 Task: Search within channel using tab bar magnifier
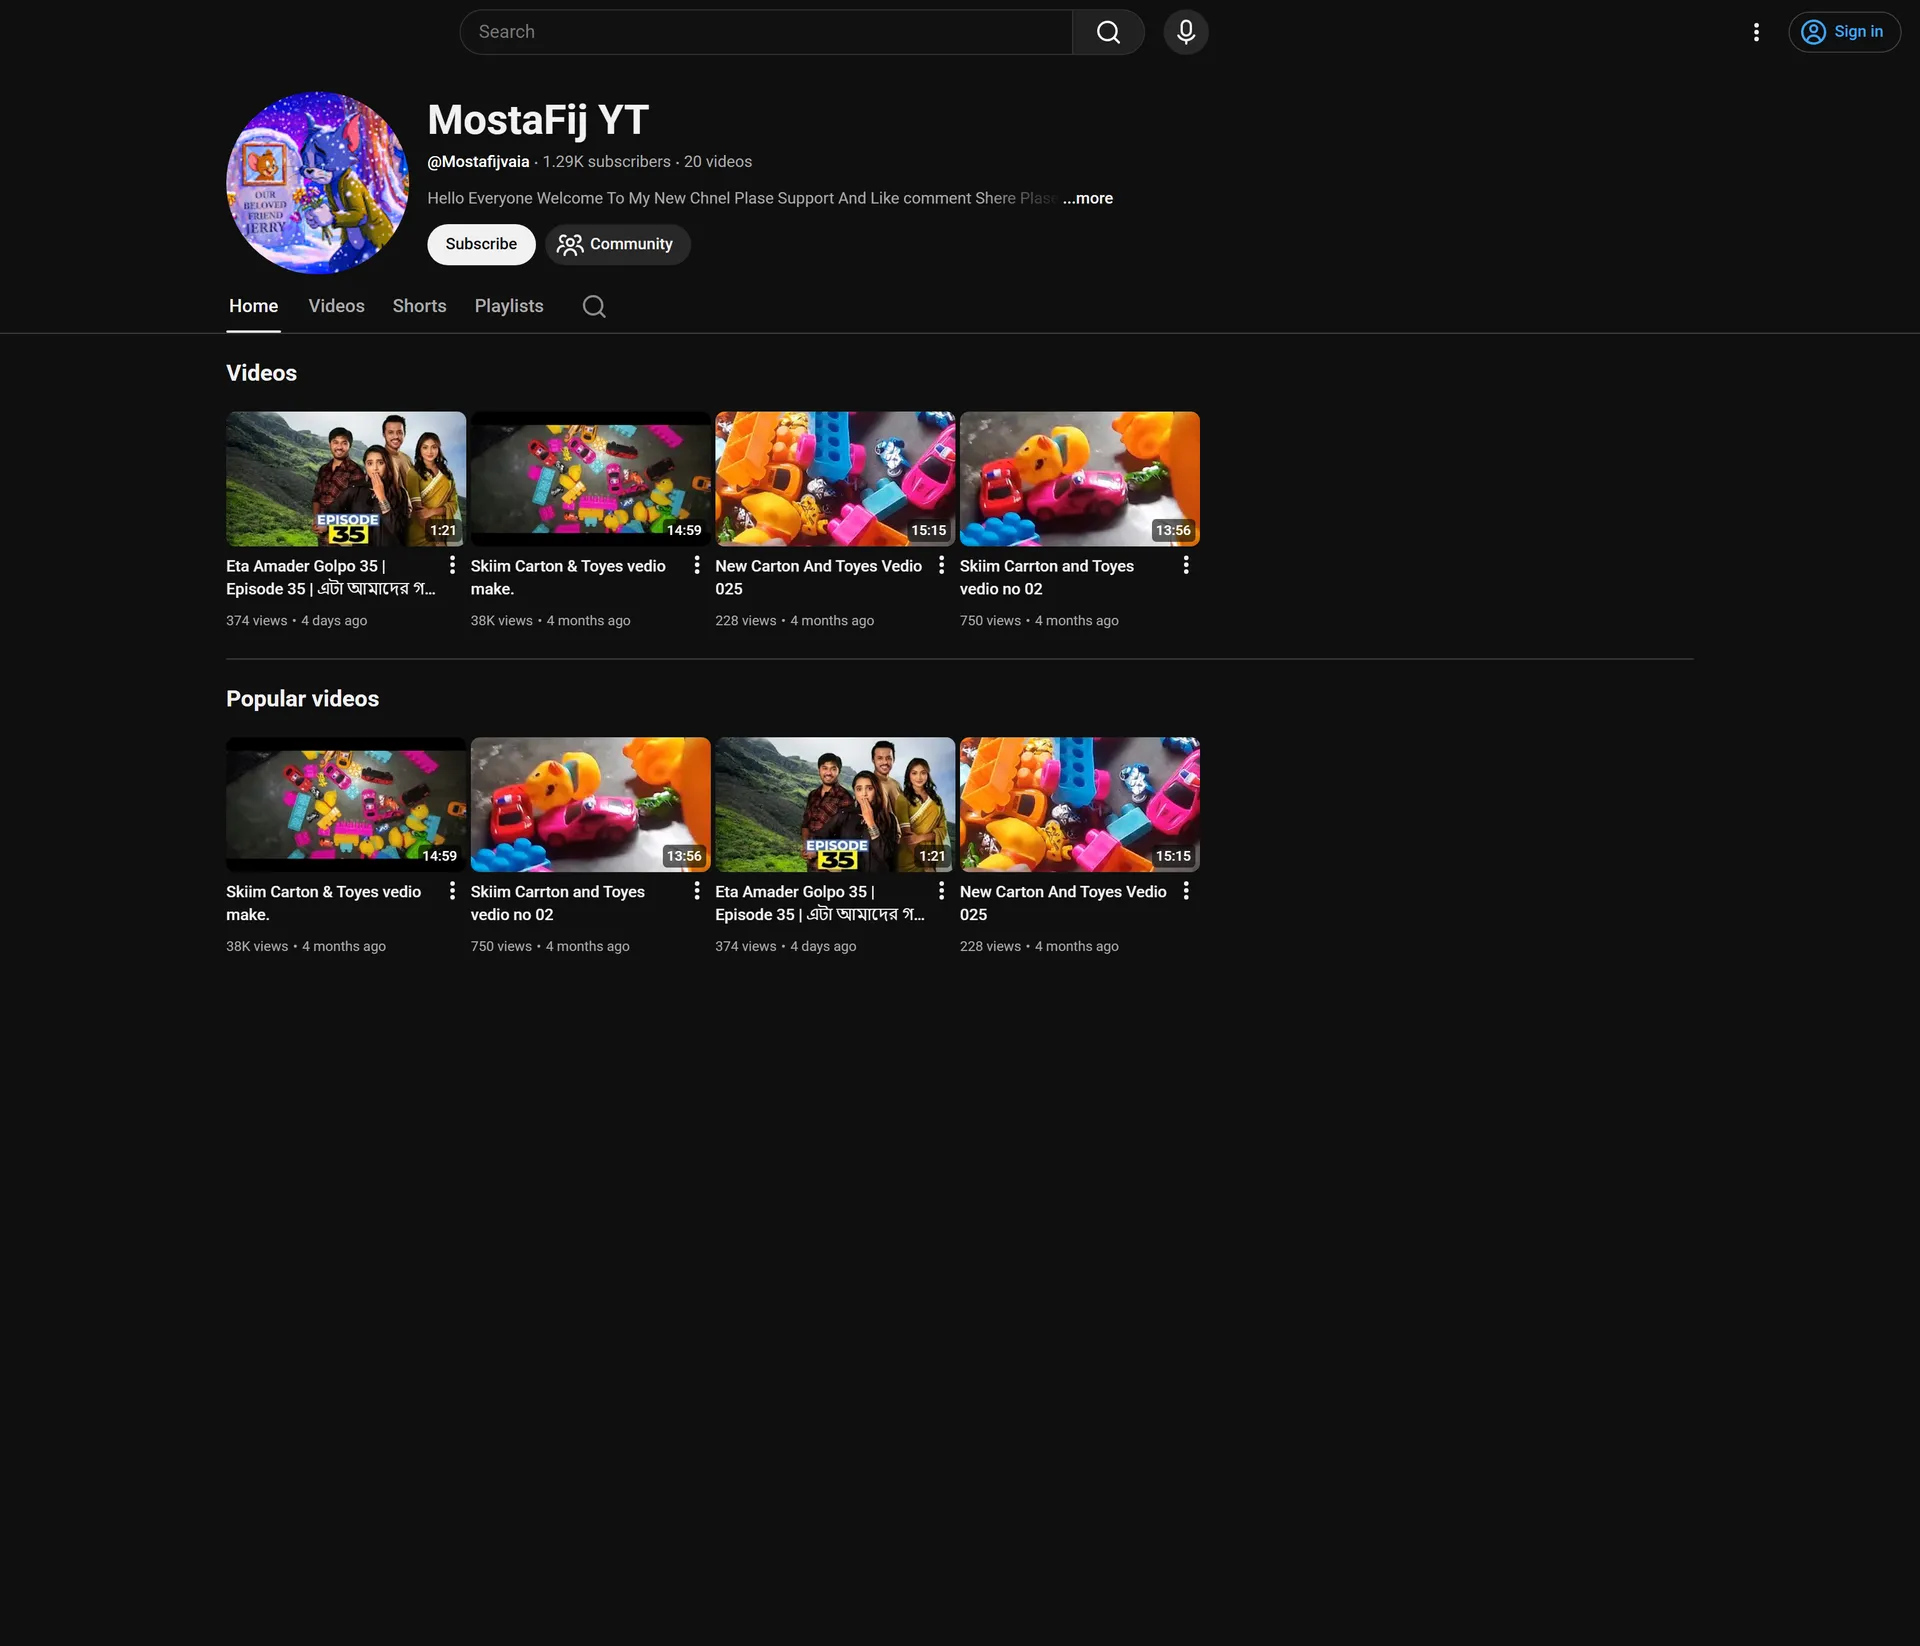[x=594, y=306]
